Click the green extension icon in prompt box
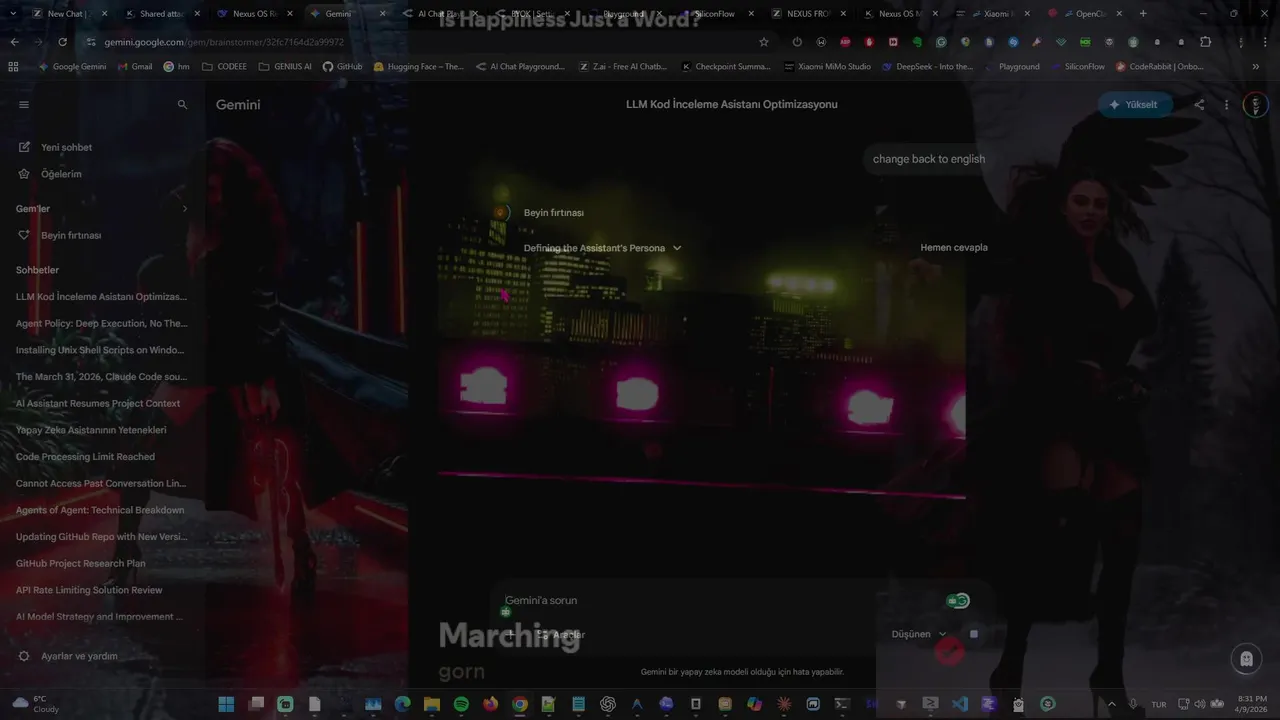The width and height of the screenshot is (1280, 720). [x=958, y=601]
